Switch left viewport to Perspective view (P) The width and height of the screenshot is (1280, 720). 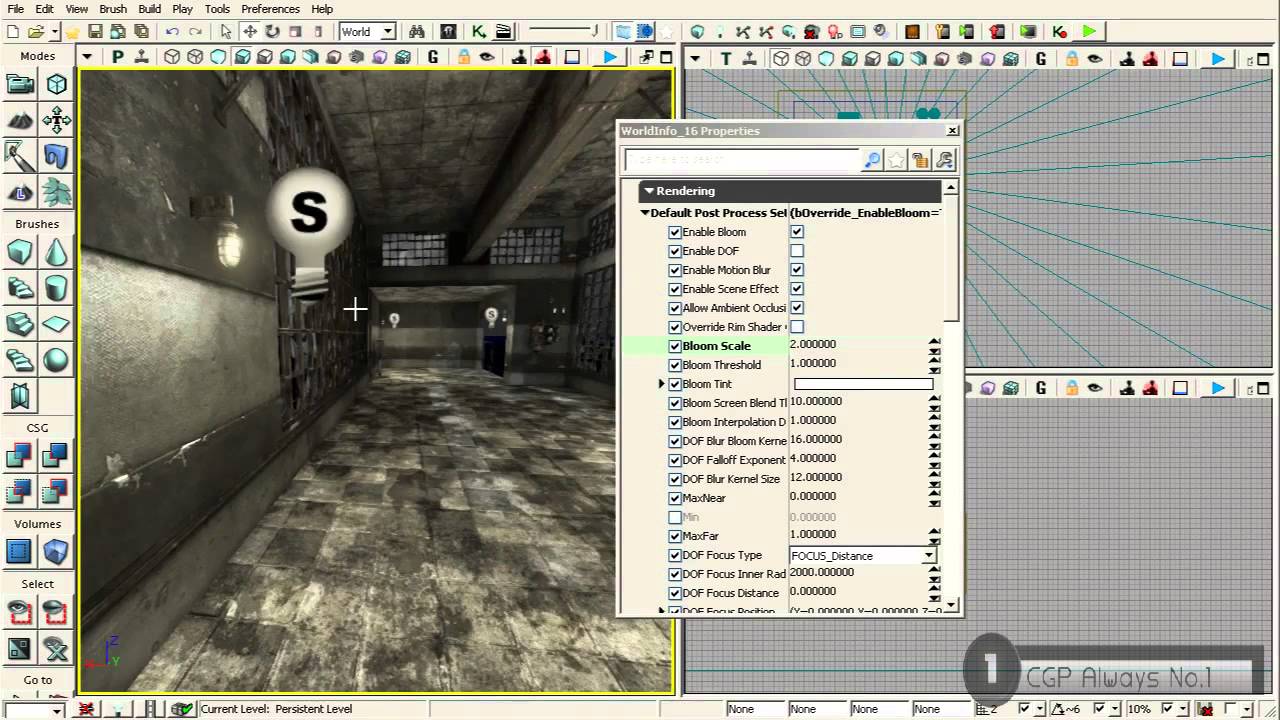tap(118, 58)
